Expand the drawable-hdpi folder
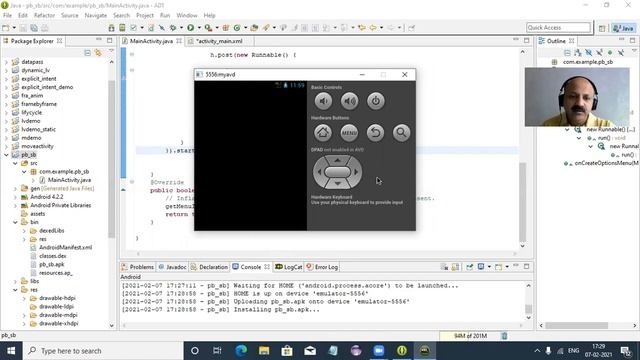640x360 pixels. [x=24, y=298]
